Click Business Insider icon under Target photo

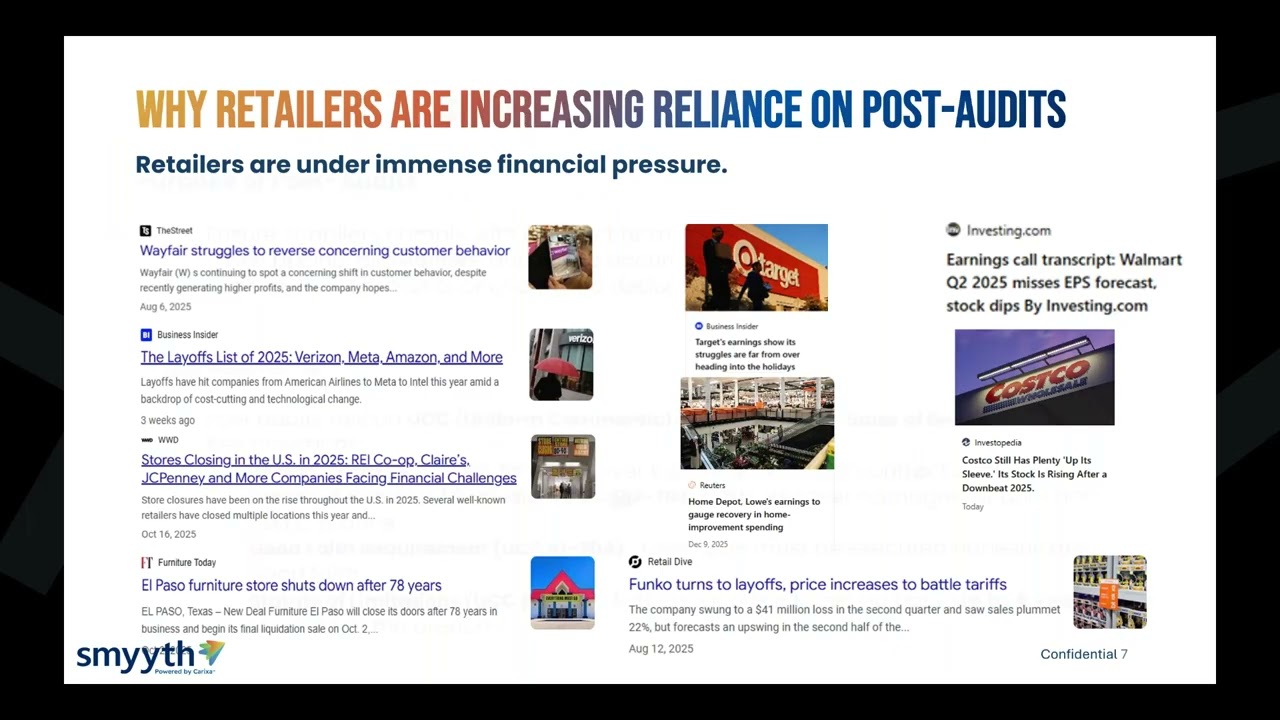pyautogui.click(x=699, y=326)
